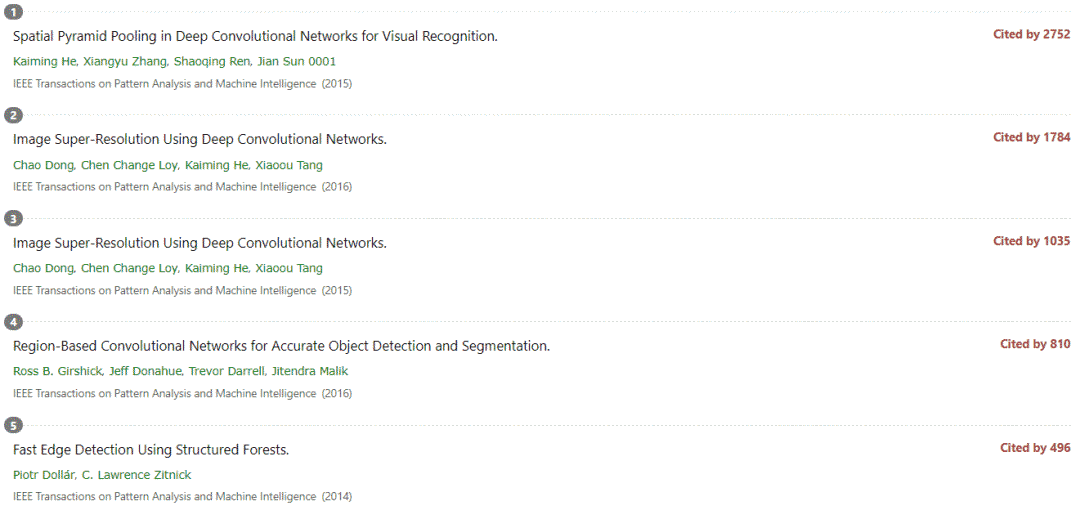Open the 2016 Image Super-Resolution paper title
Image resolution: width=1080 pixels, height=519 pixels.
(200, 140)
